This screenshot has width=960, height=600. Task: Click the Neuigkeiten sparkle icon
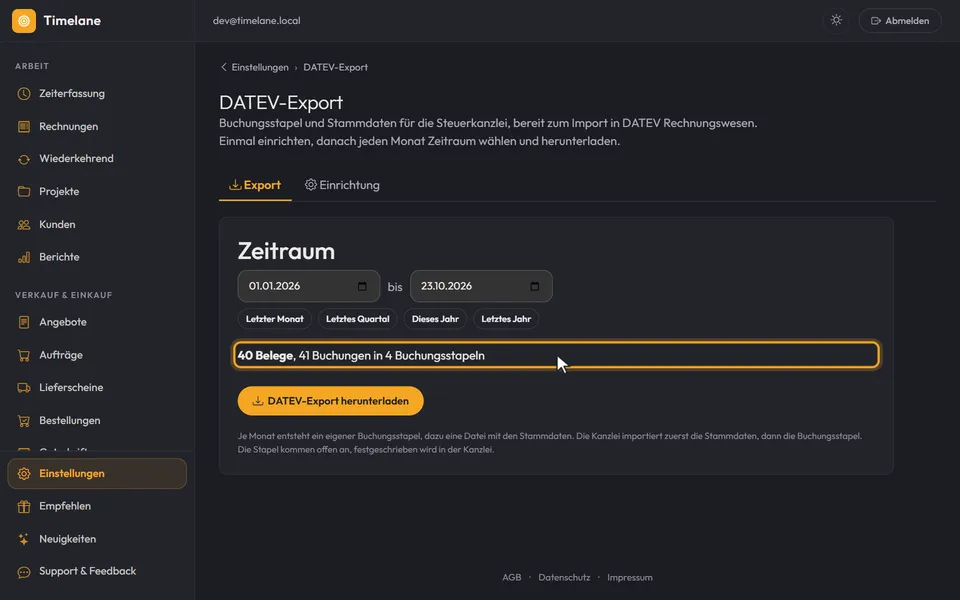(24, 539)
